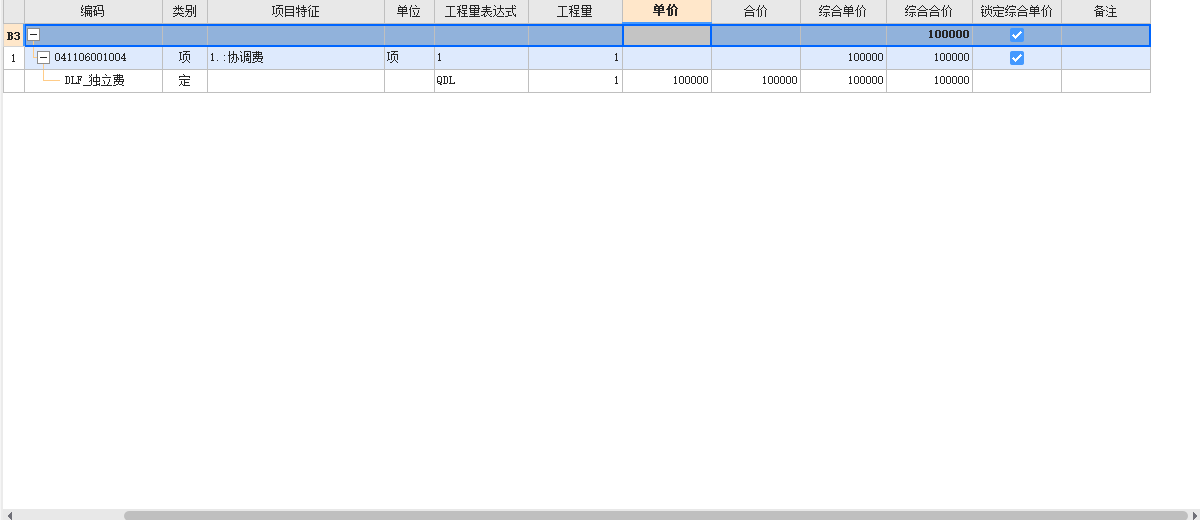Select 综合合价 cell in DLF_独立费 row
This screenshot has width=1200, height=520.
click(929, 81)
